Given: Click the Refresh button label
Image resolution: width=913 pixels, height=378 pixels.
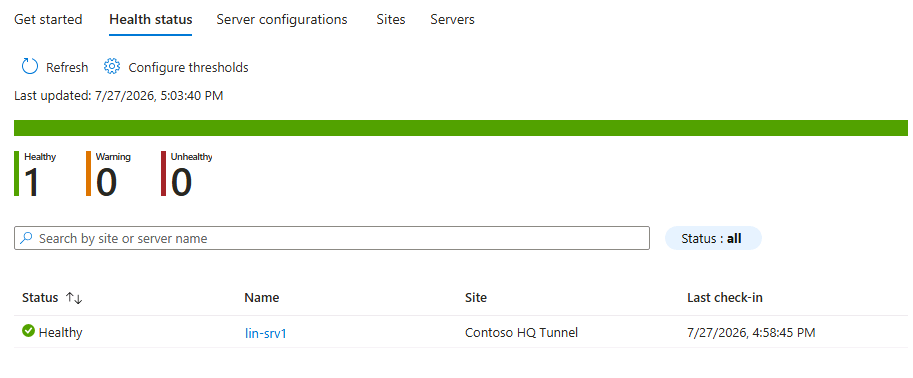Looking at the screenshot, I should [67, 68].
